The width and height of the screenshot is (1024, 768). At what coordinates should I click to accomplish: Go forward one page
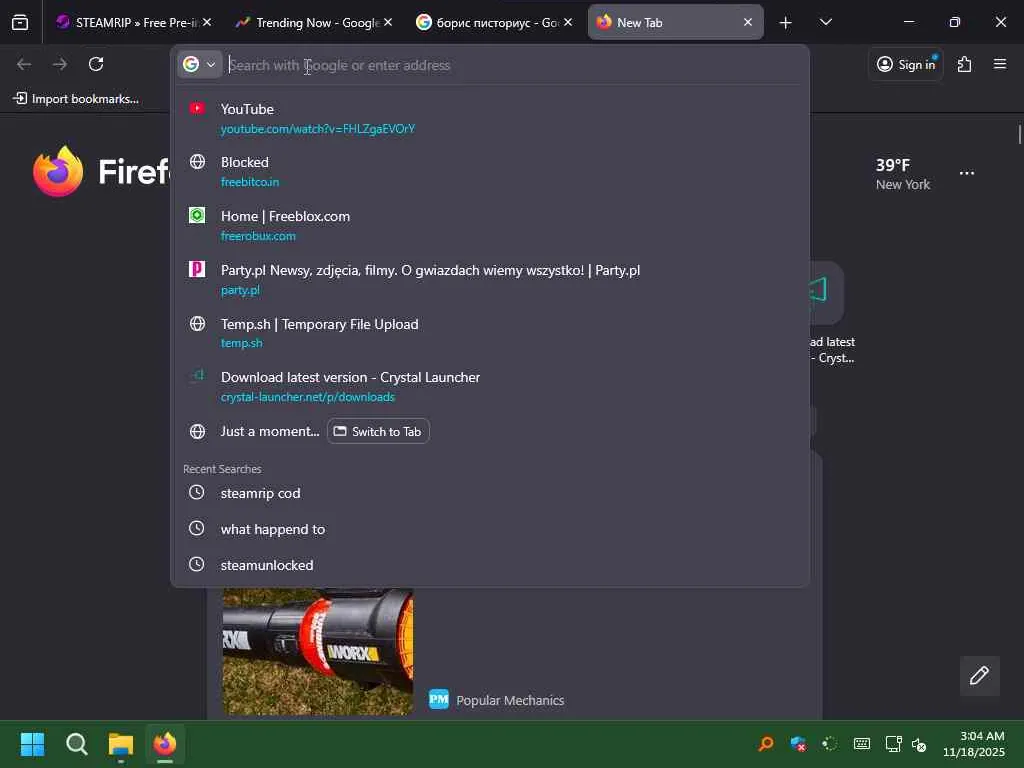tap(60, 64)
